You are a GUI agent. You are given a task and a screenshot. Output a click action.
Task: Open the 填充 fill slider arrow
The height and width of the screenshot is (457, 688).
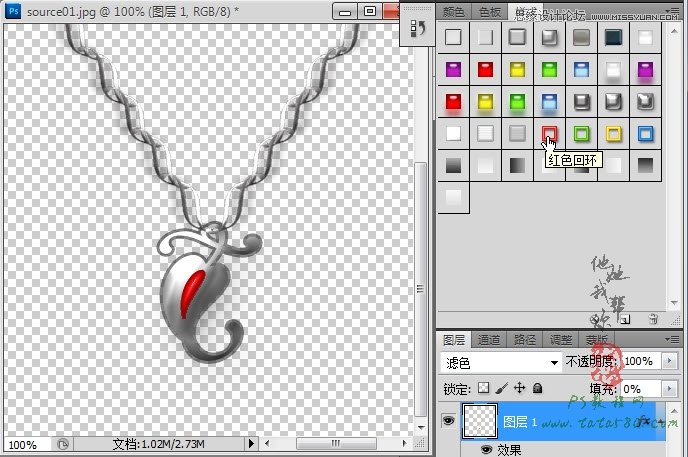(670, 389)
